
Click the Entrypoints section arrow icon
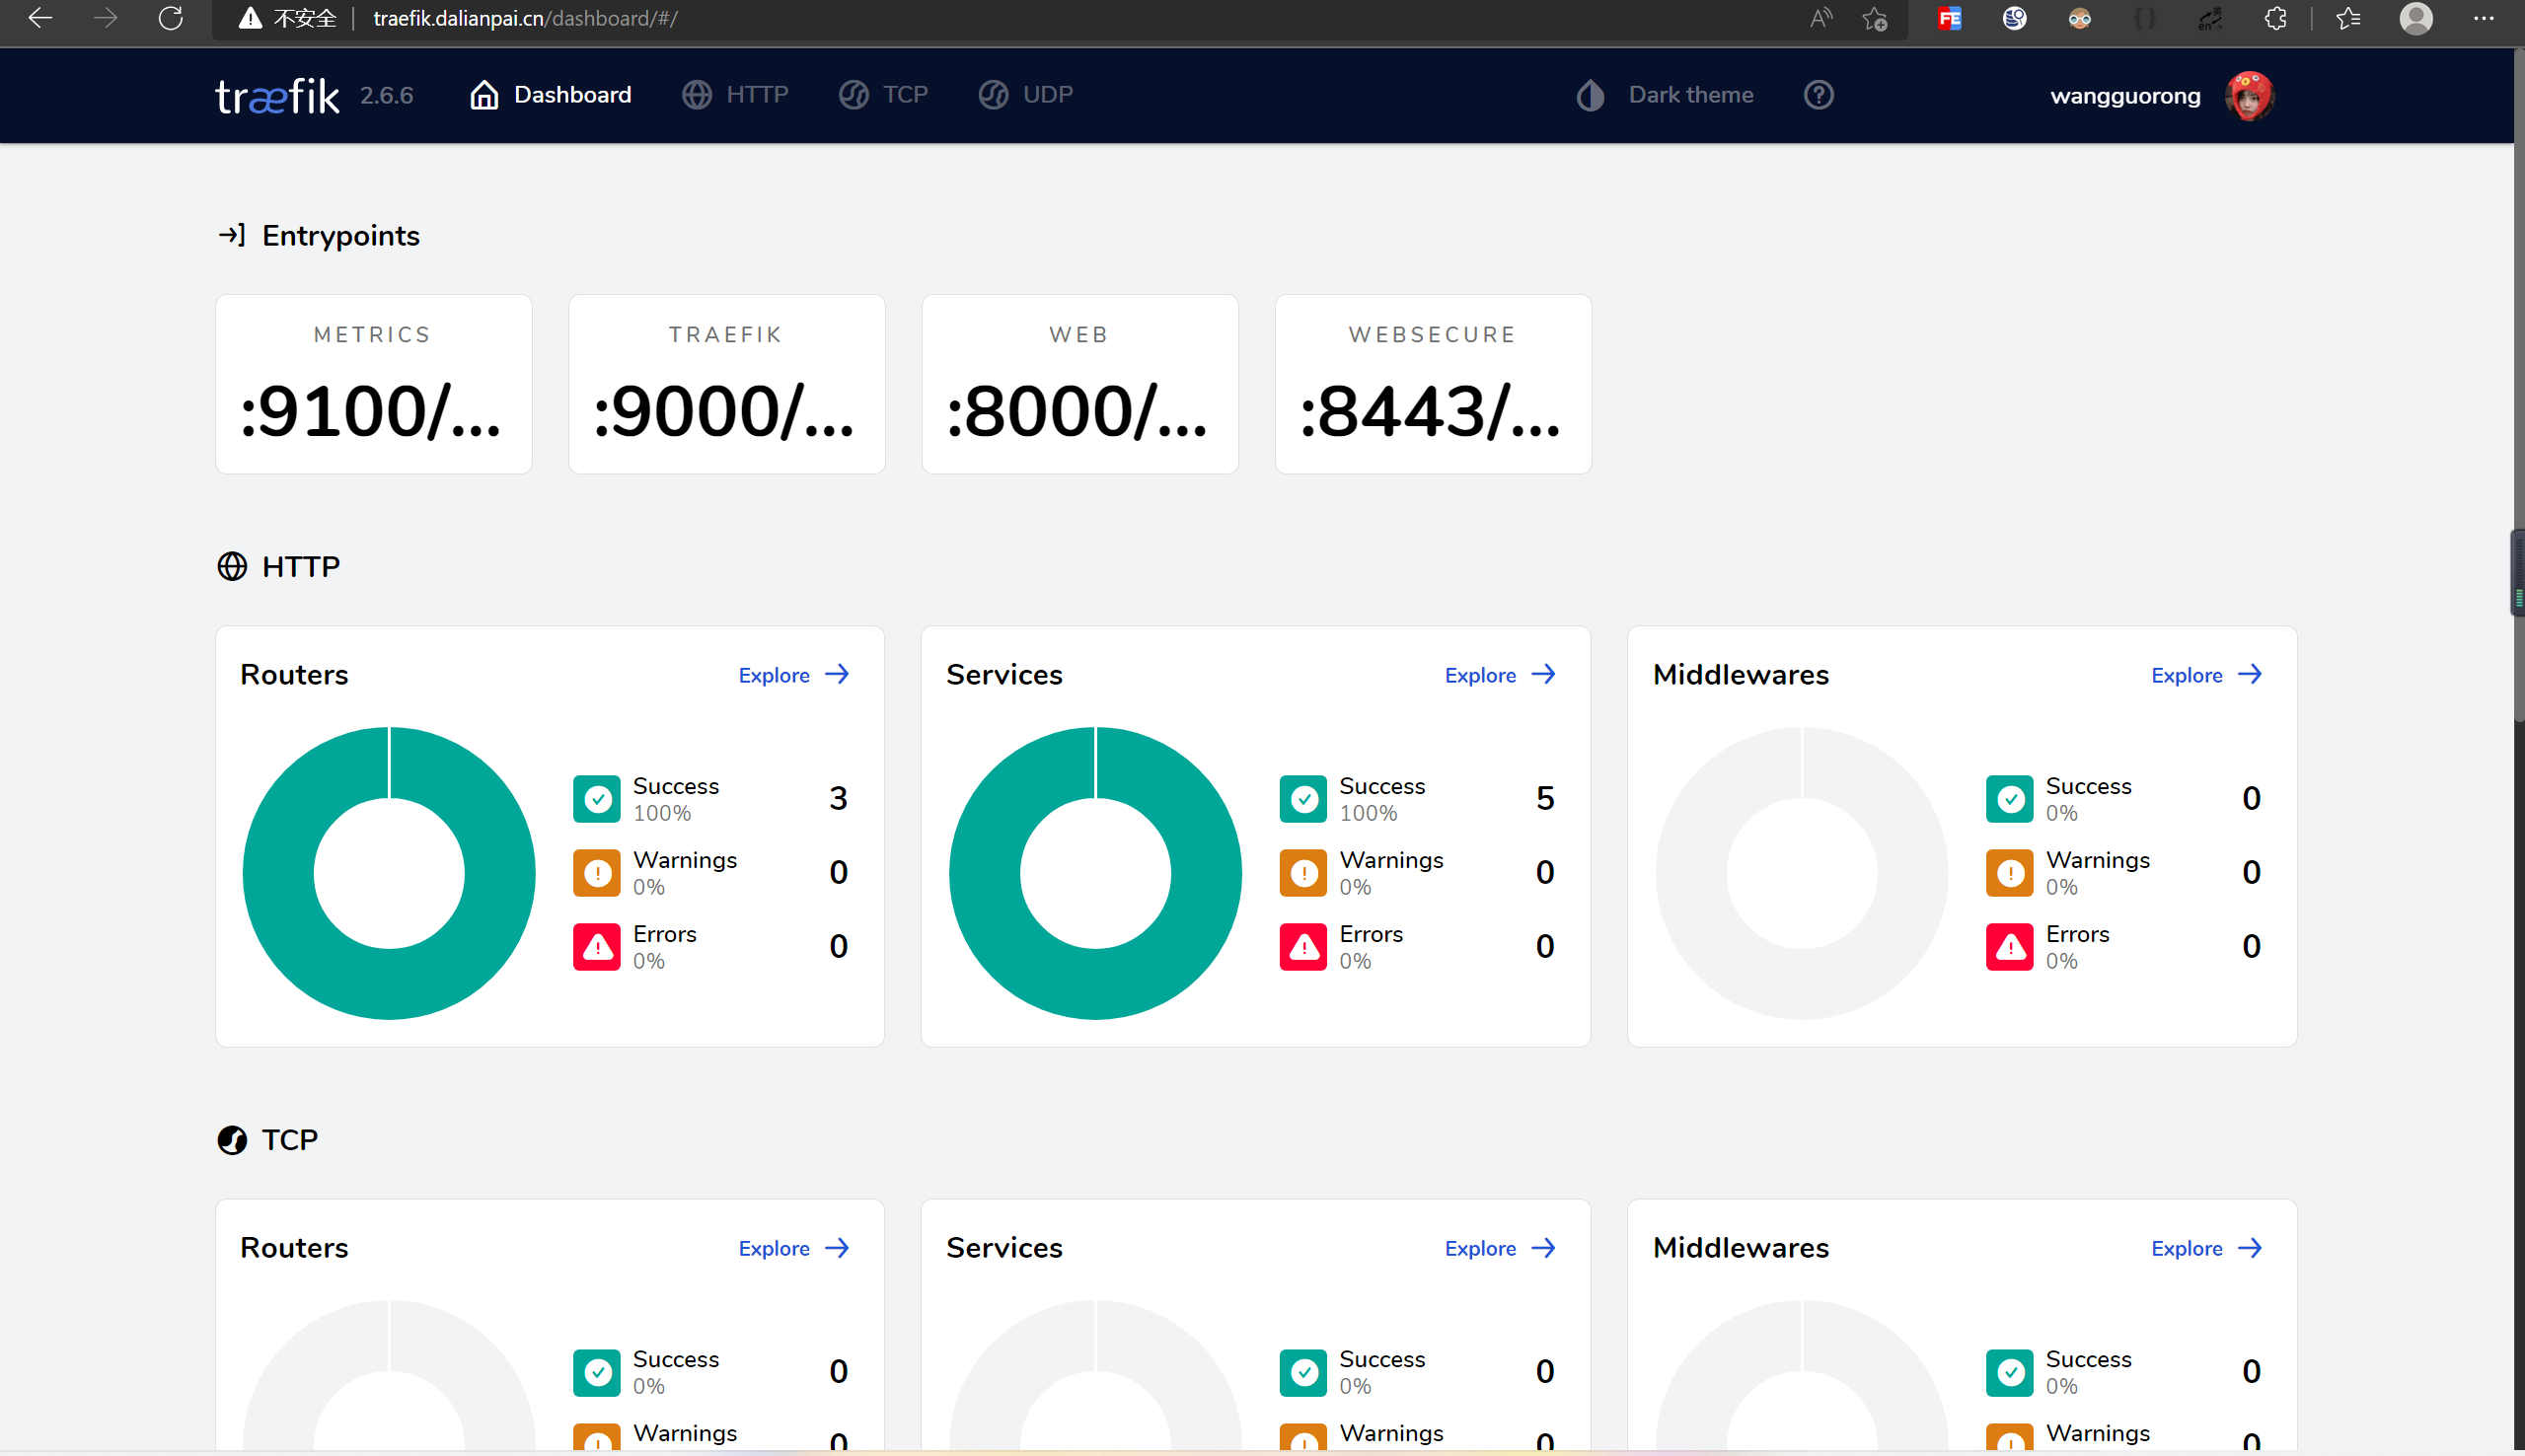pos(232,235)
